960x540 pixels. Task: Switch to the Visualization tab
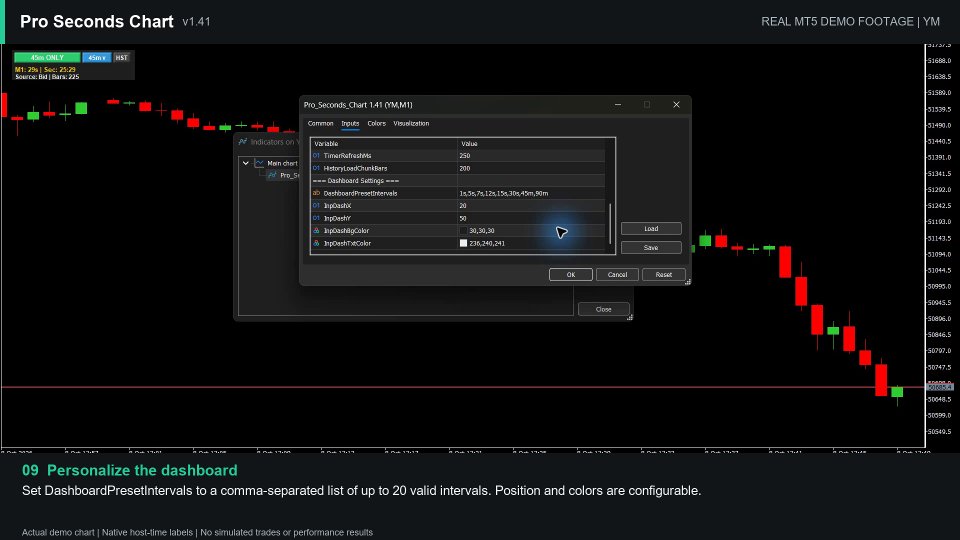[x=411, y=124]
